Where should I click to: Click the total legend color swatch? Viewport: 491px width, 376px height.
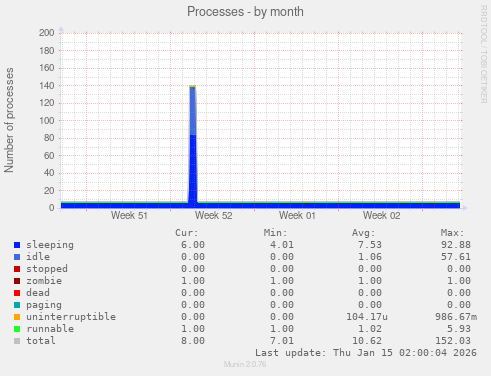(x=17, y=341)
